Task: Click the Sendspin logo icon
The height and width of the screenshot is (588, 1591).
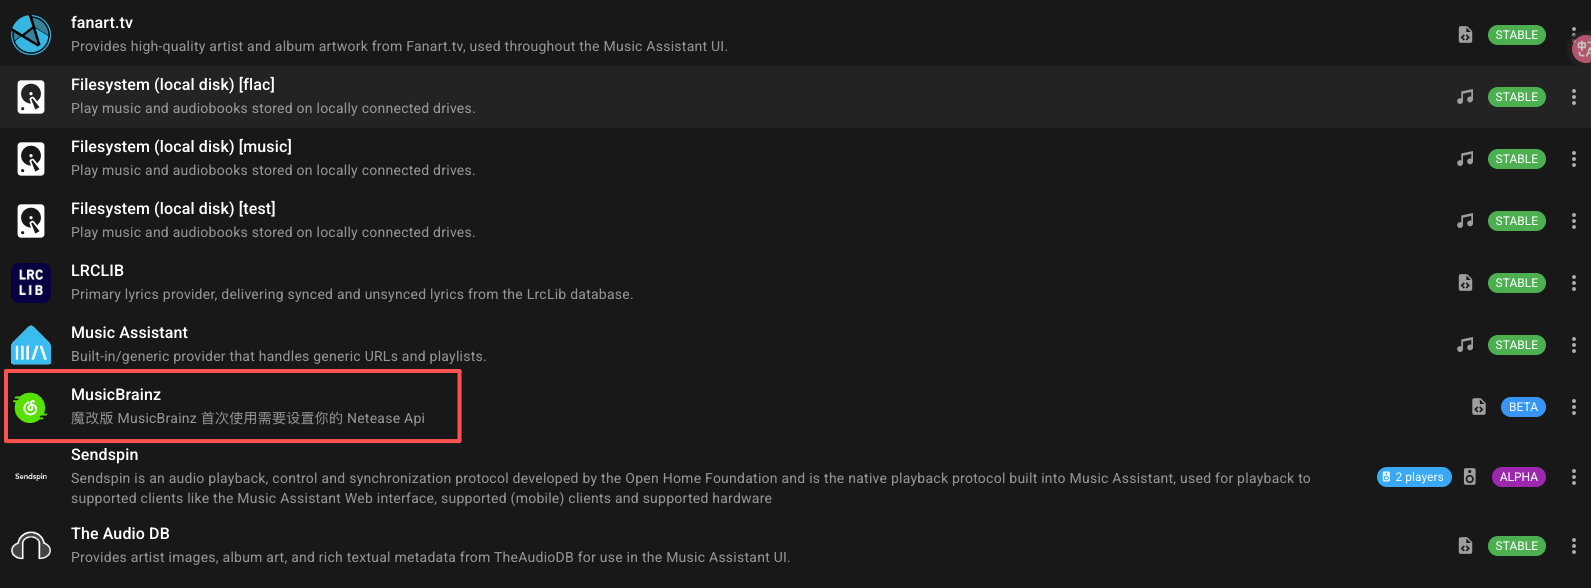Action: pos(31,477)
